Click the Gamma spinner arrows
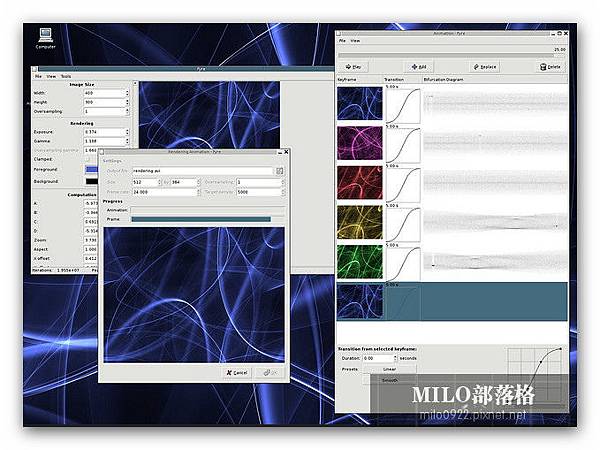The width and height of the screenshot is (600, 450). click(127, 141)
